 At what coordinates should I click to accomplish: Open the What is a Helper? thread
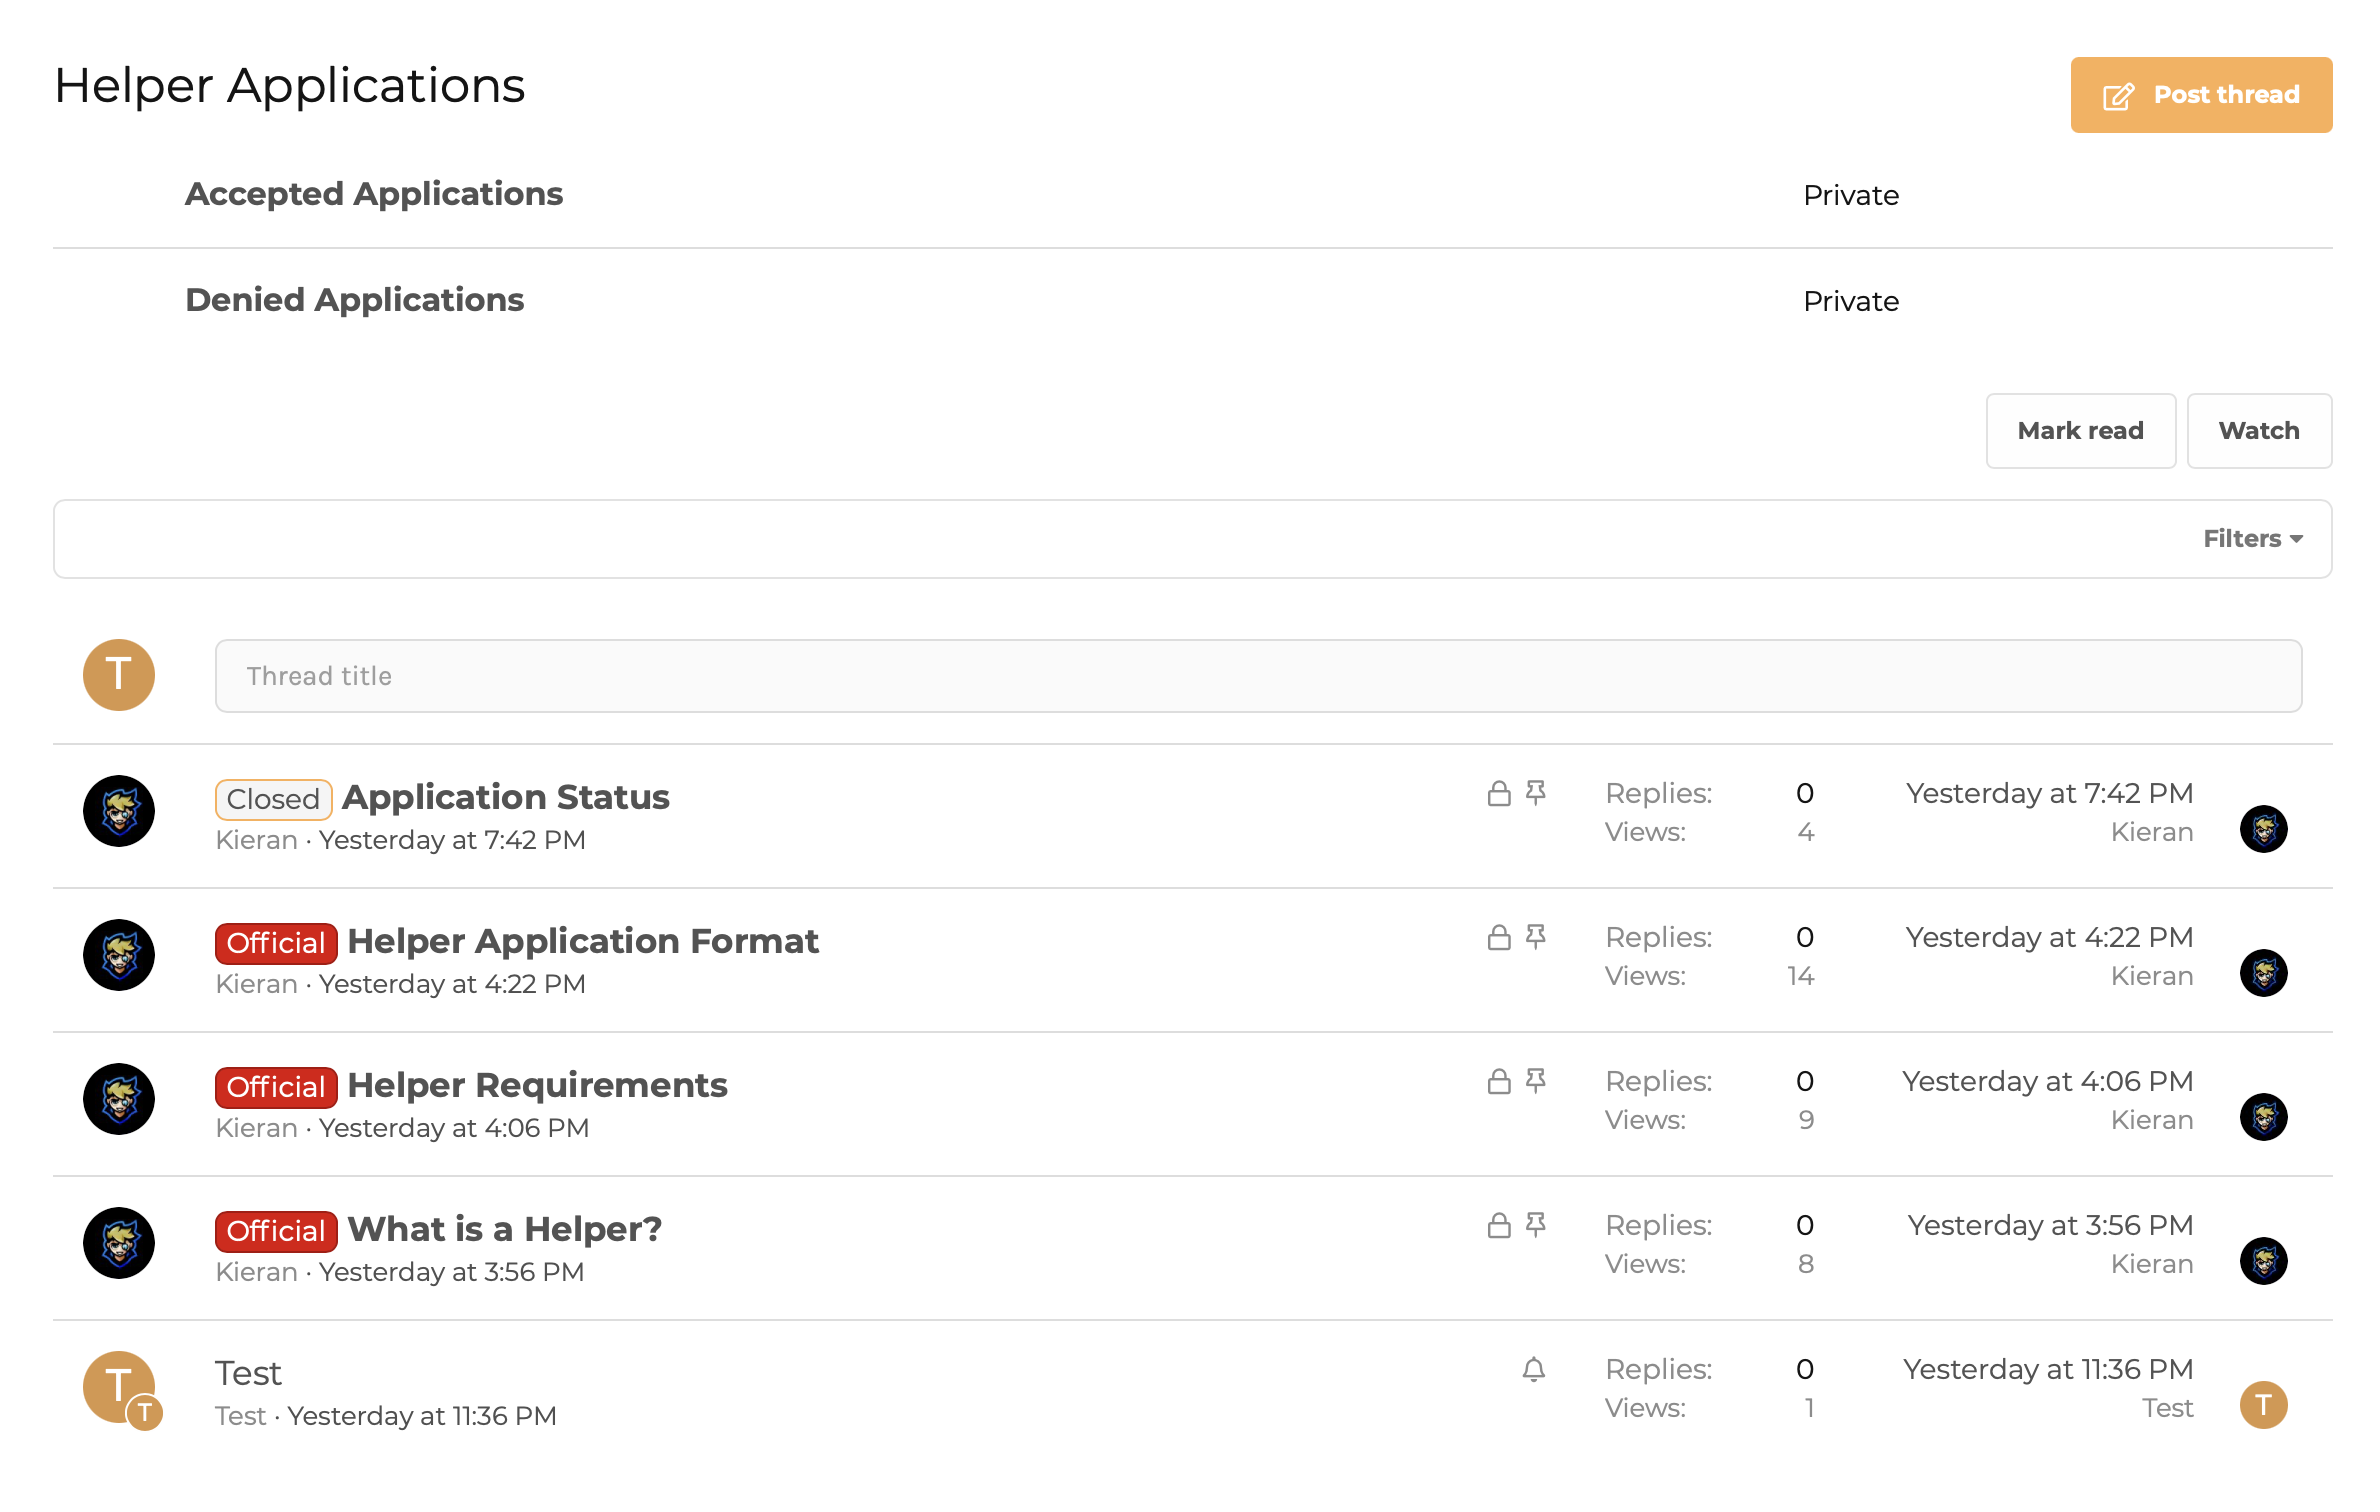click(504, 1229)
